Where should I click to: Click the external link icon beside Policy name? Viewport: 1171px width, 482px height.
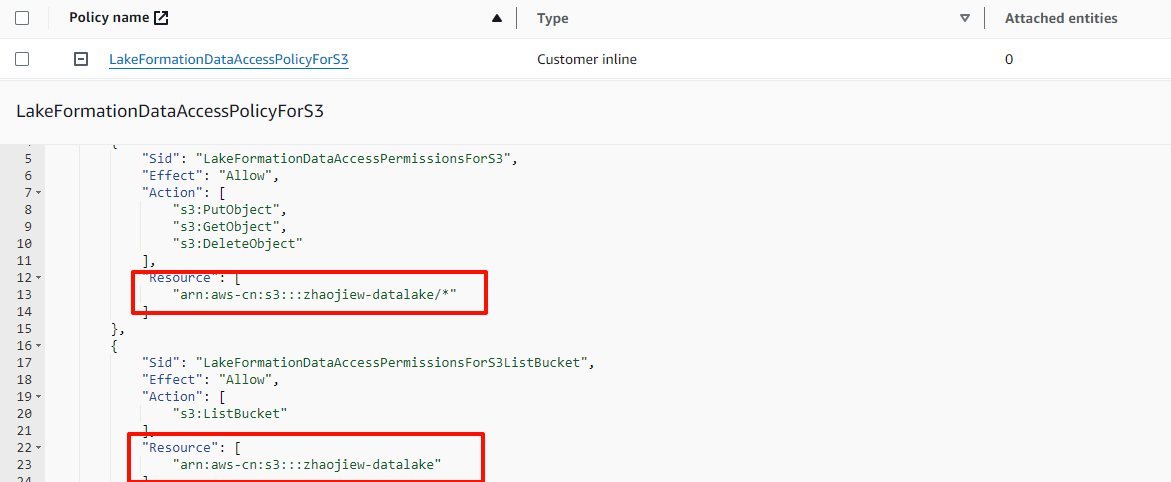tap(161, 19)
